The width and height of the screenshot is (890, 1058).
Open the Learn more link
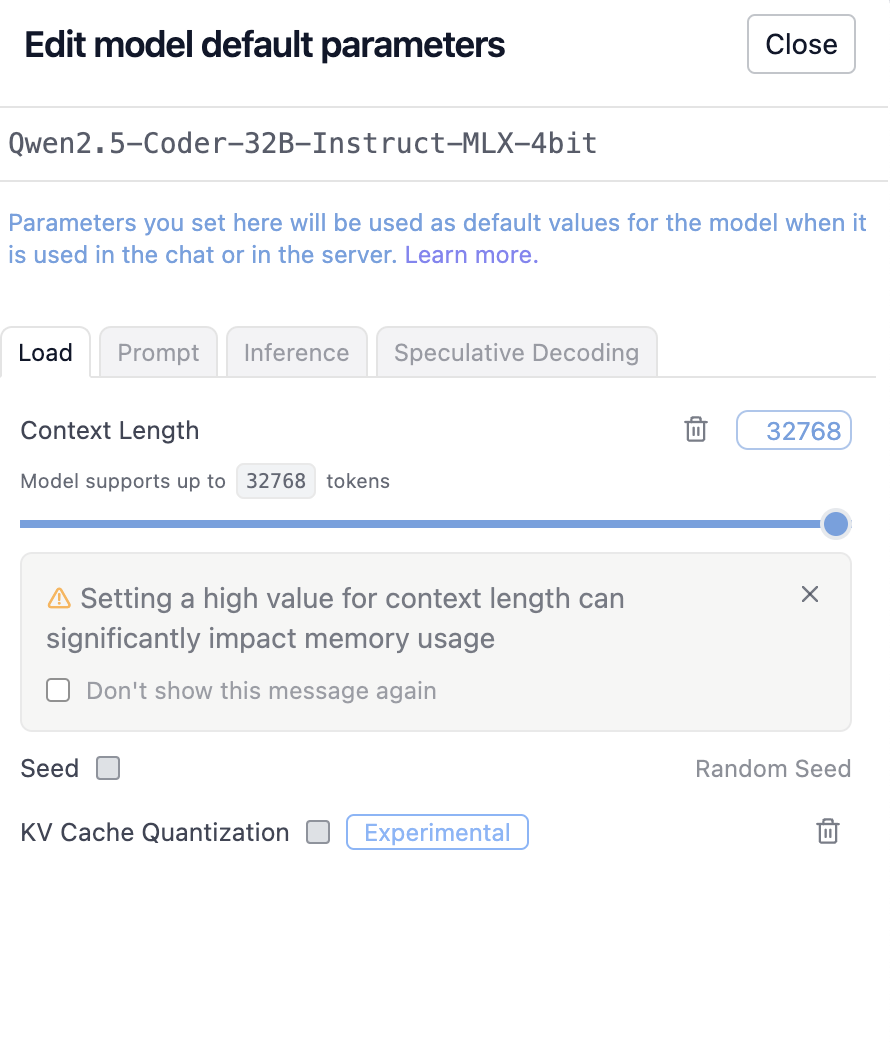click(x=471, y=255)
